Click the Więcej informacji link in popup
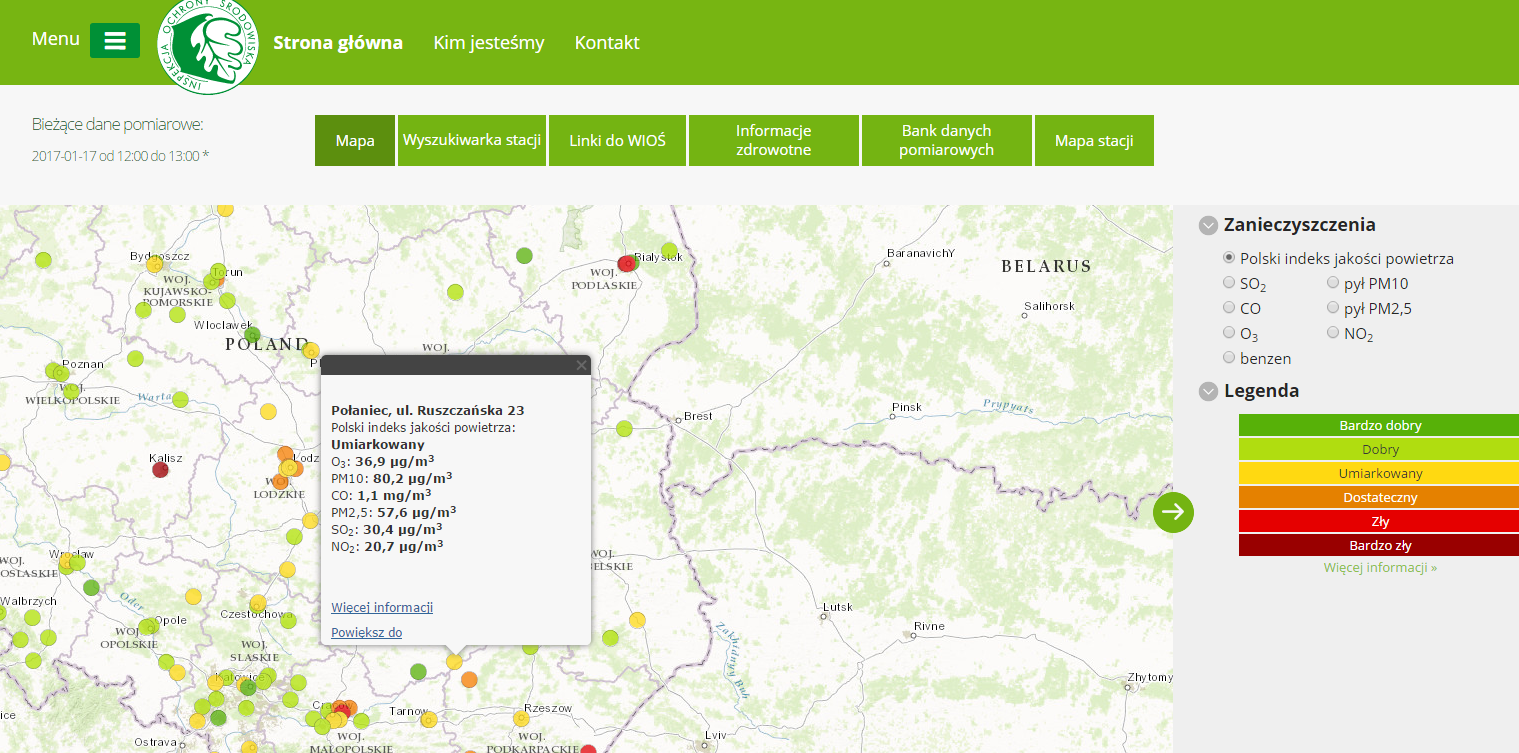 pos(382,607)
